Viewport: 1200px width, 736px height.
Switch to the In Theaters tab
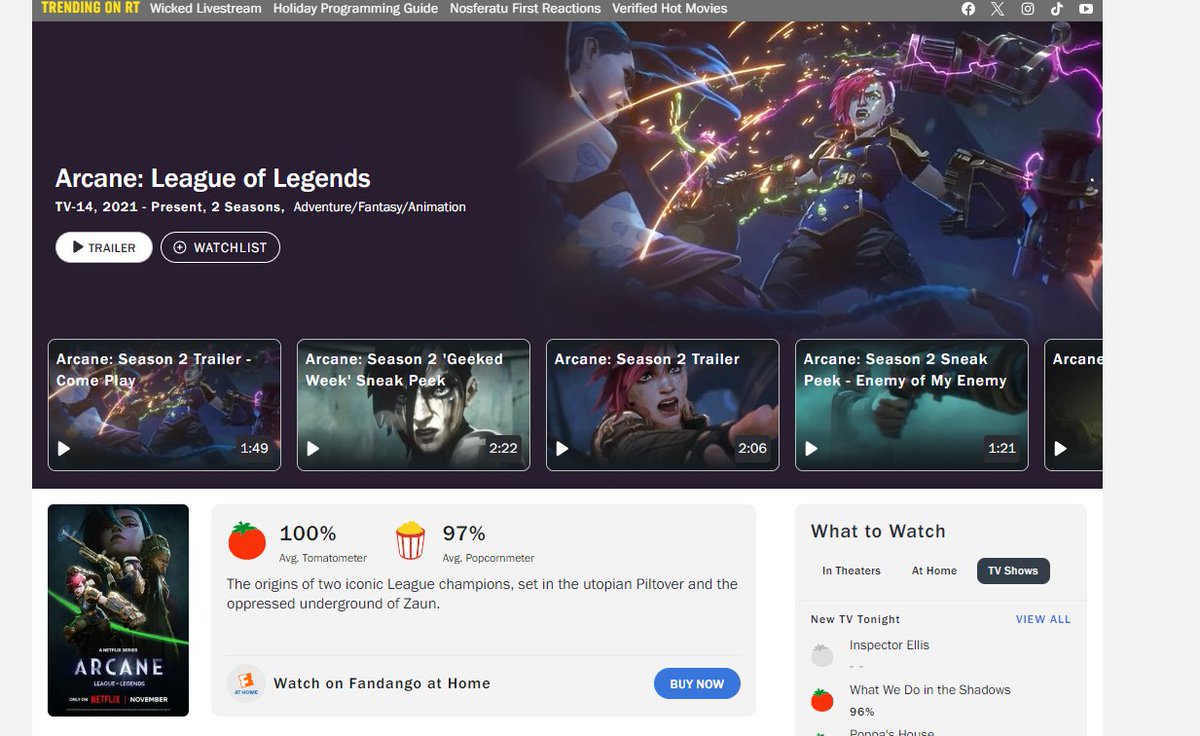click(x=851, y=571)
